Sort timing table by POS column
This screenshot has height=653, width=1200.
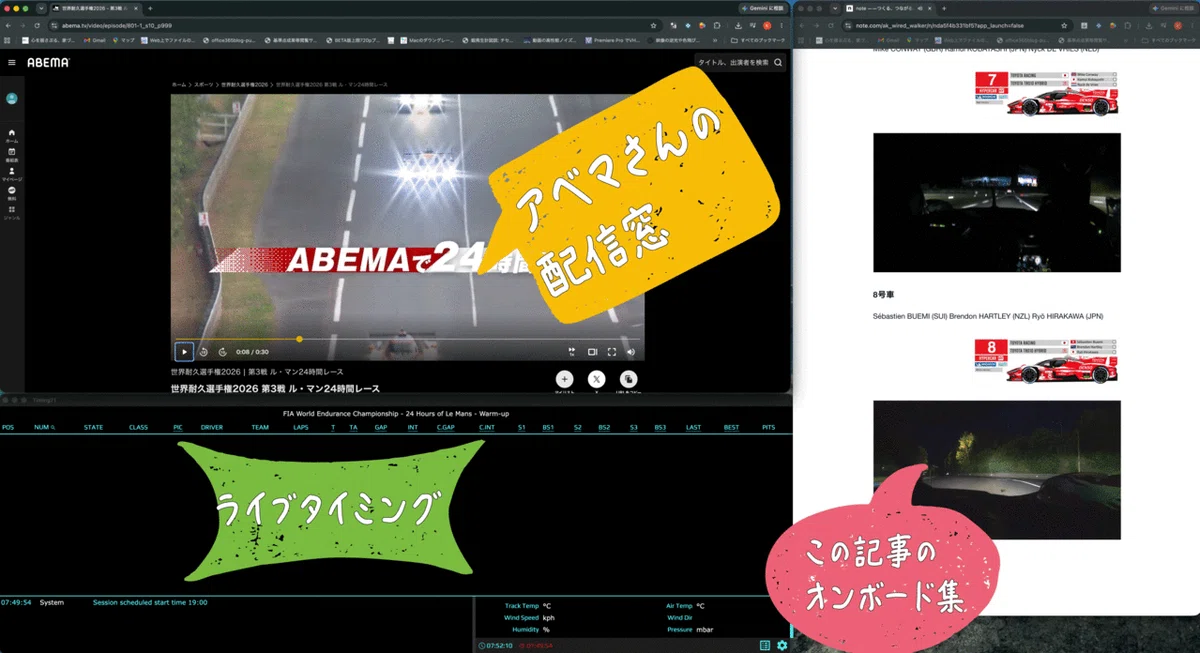[x=8, y=427]
